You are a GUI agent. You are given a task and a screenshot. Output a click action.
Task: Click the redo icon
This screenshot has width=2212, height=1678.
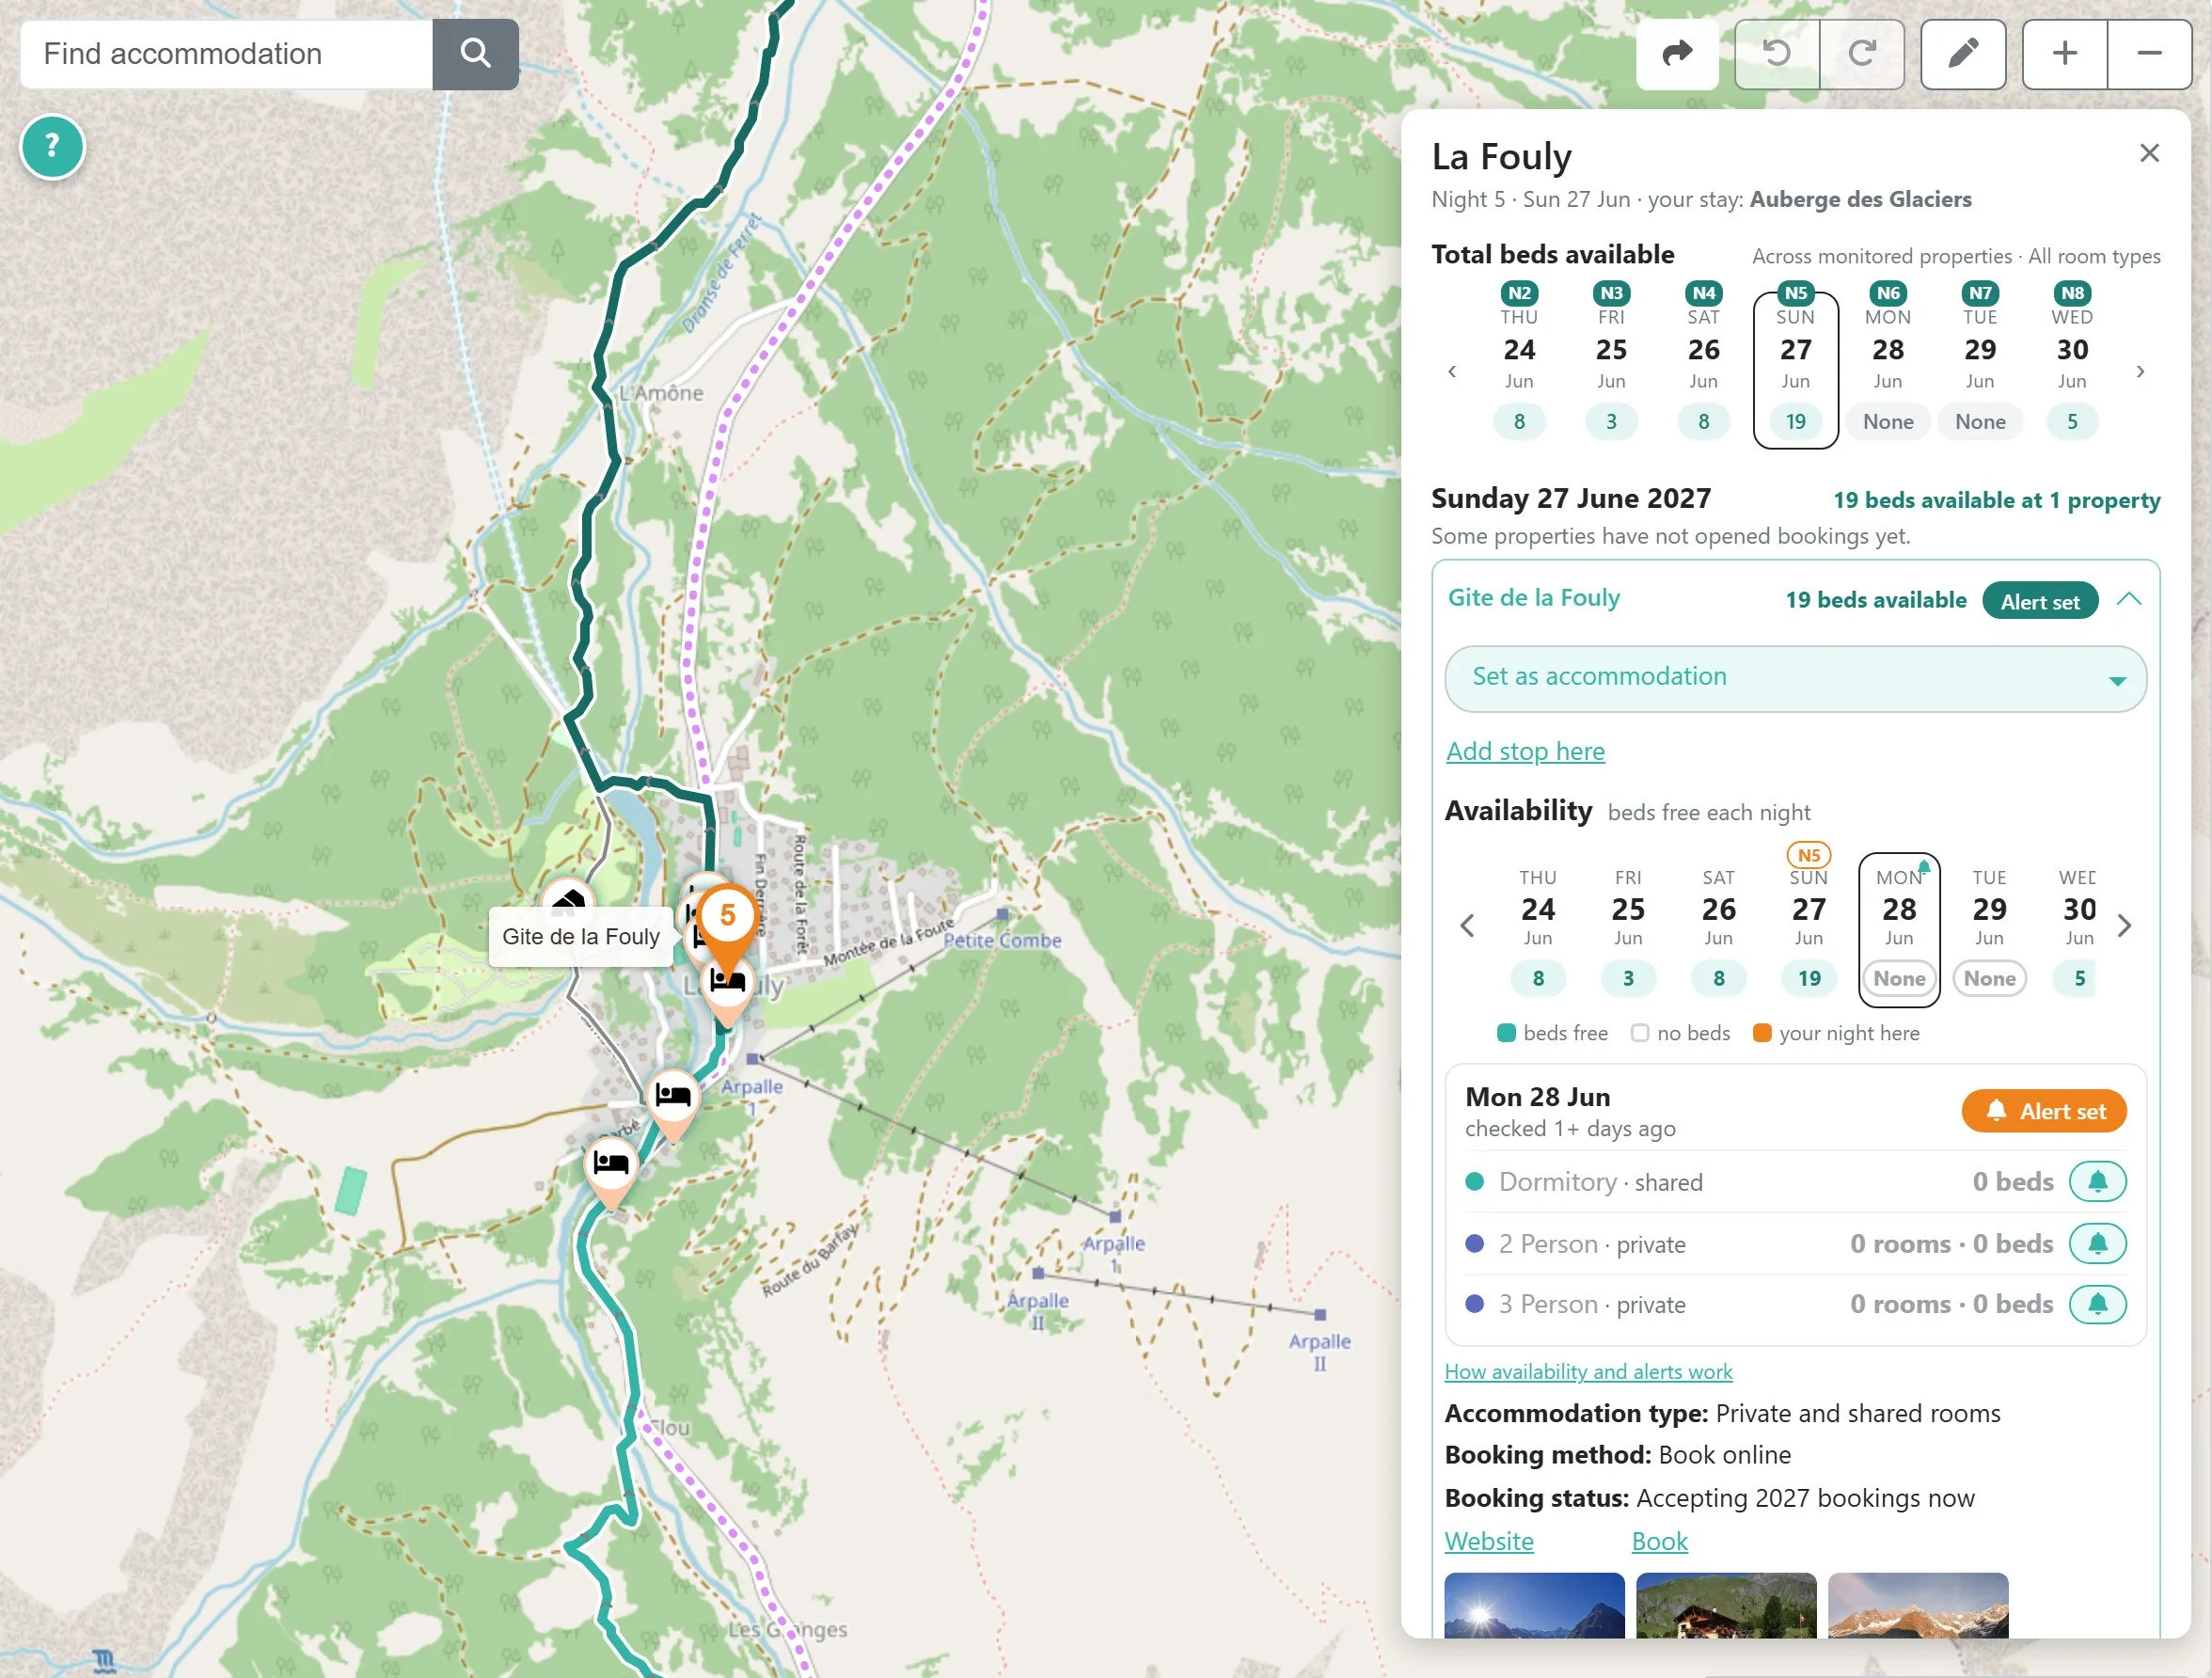[x=1862, y=54]
